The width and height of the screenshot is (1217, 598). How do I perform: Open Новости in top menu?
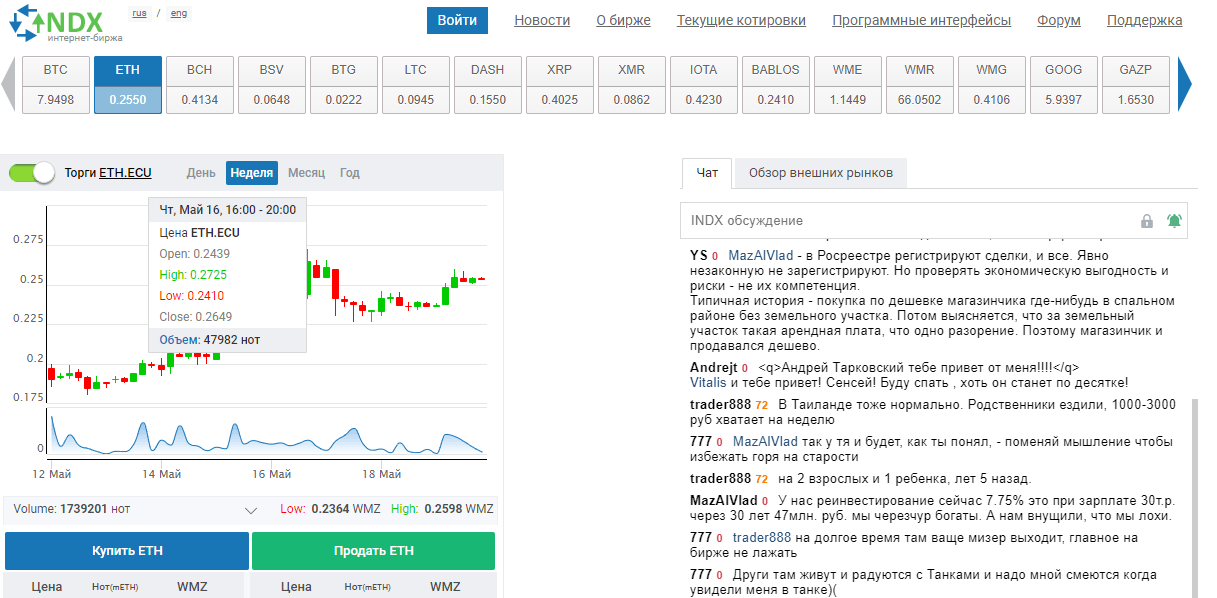[542, 20]
